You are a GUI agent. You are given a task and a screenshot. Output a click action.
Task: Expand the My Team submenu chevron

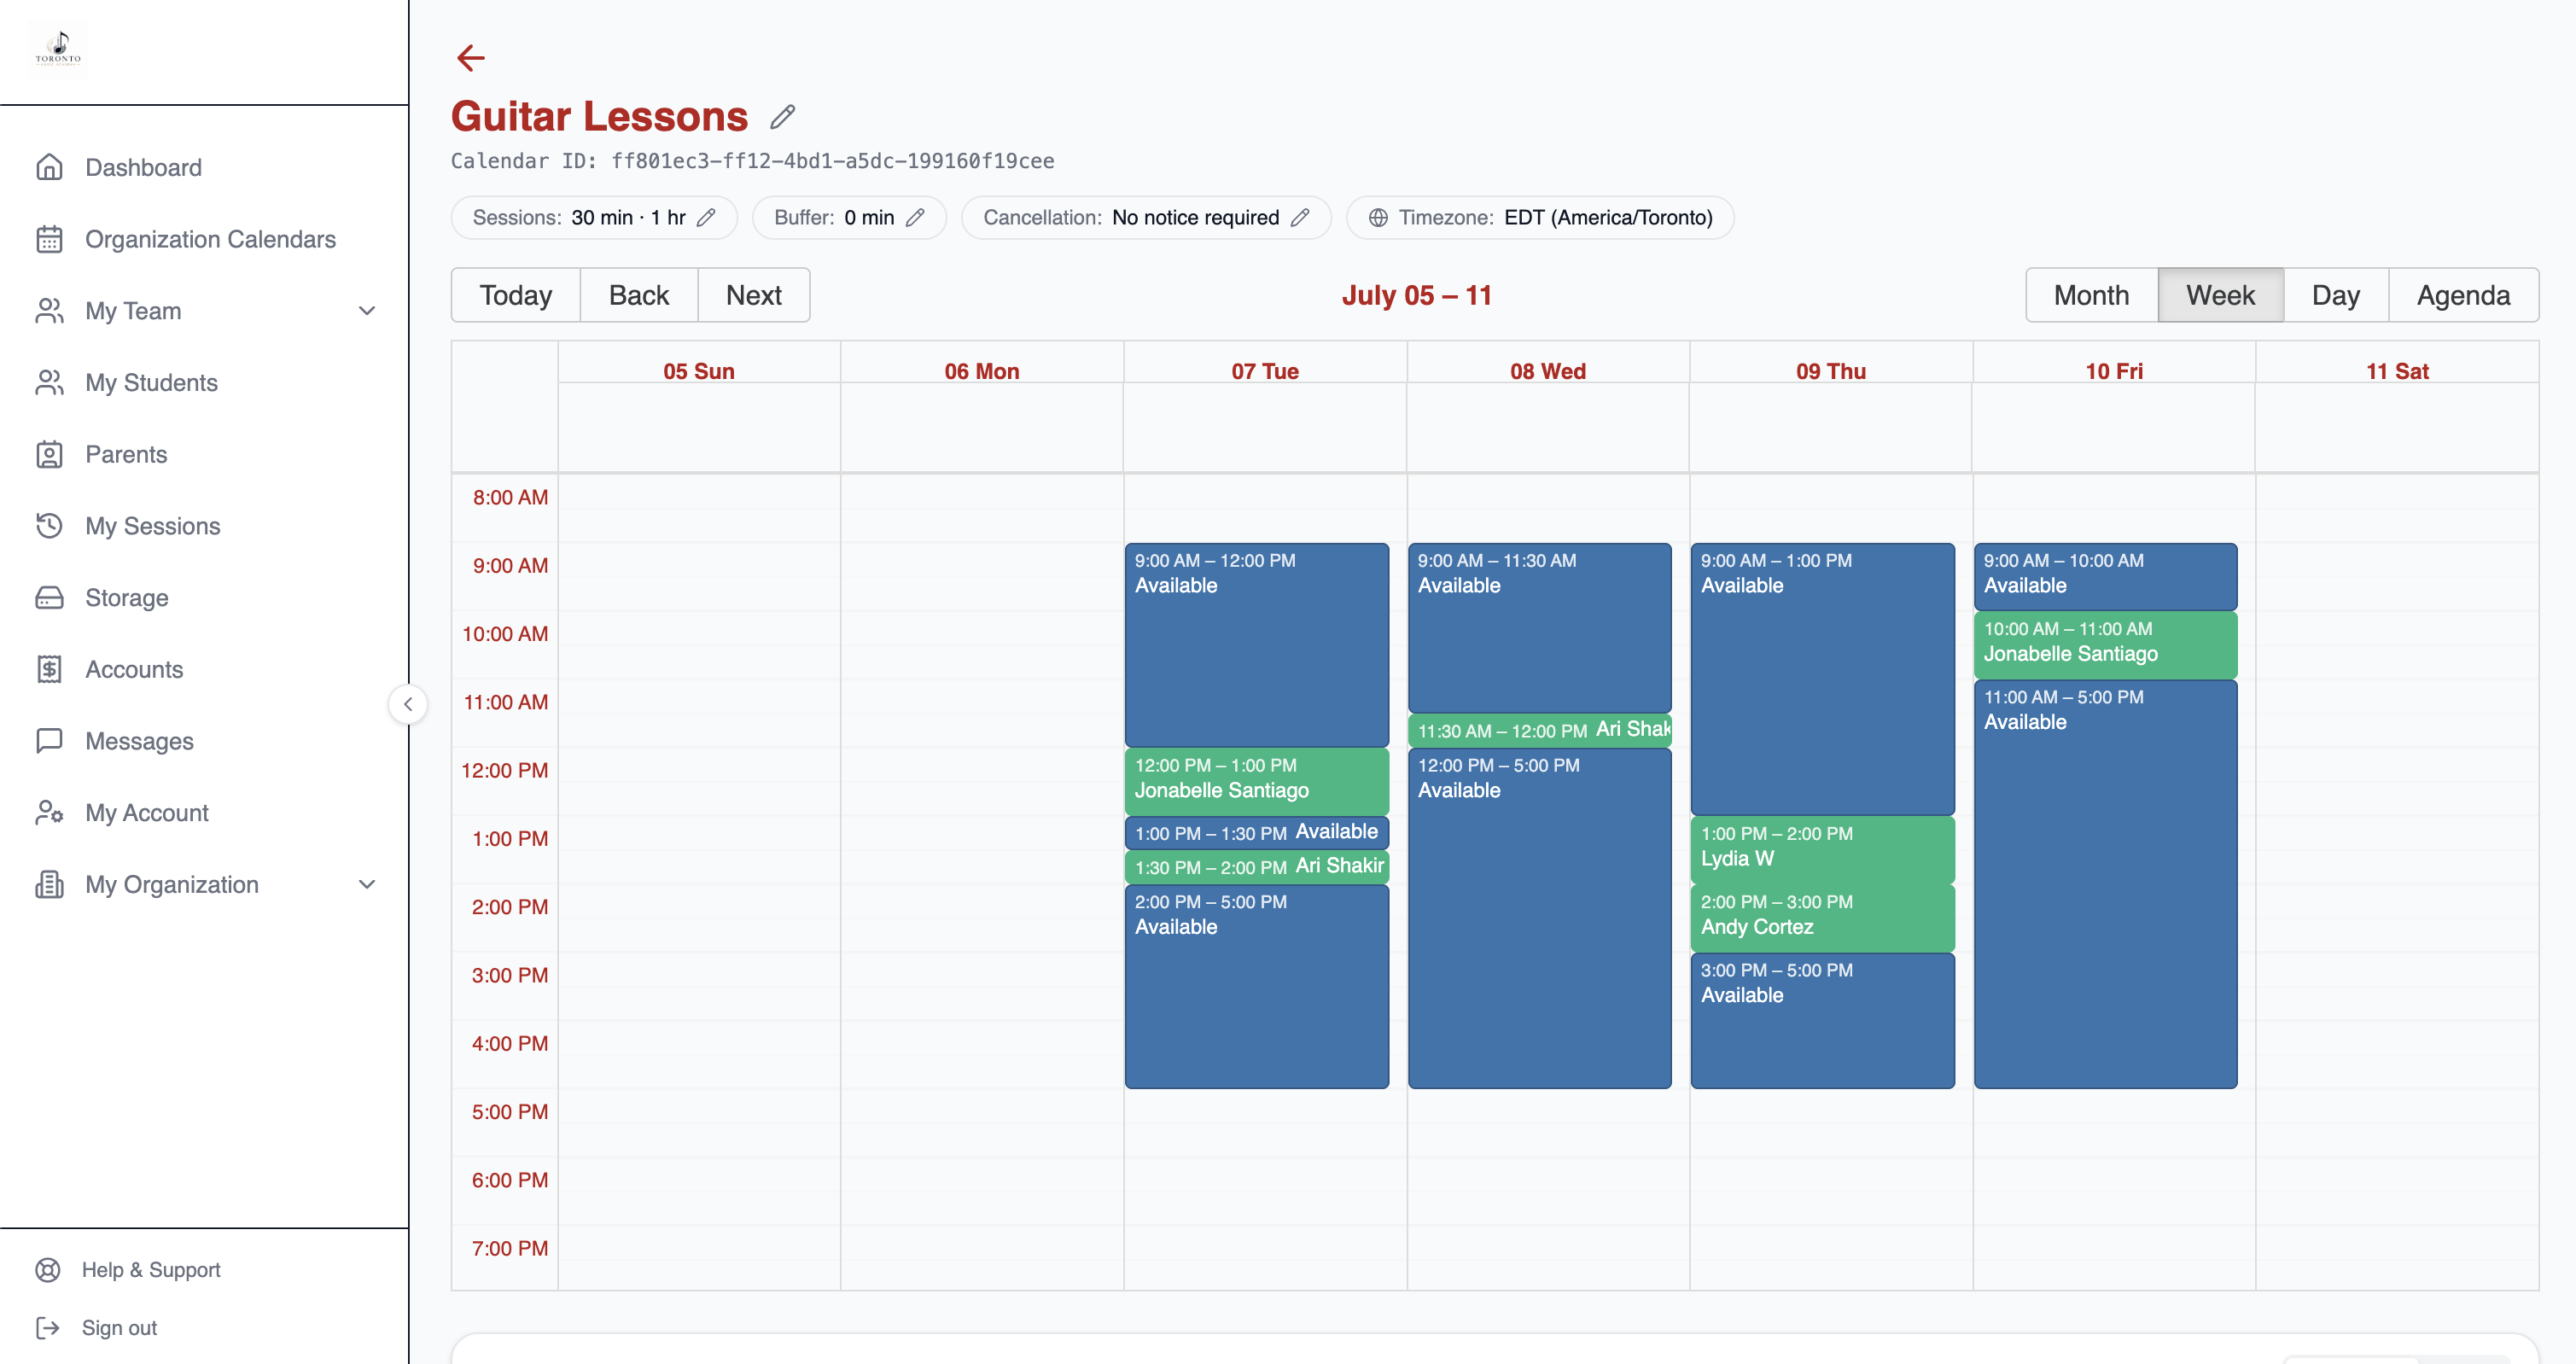tap(367, 311)
